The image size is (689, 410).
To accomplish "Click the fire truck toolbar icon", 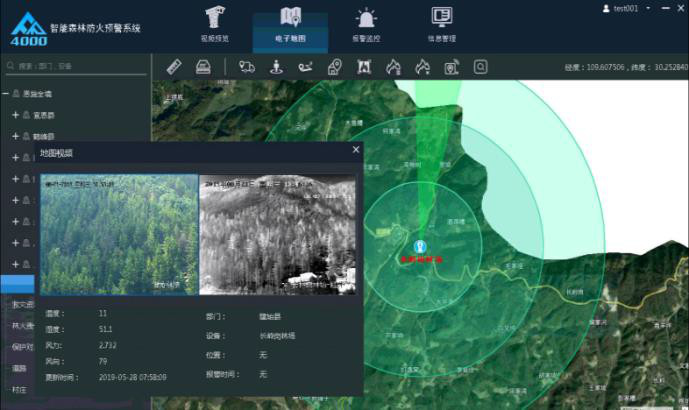I will coord(247,67).
